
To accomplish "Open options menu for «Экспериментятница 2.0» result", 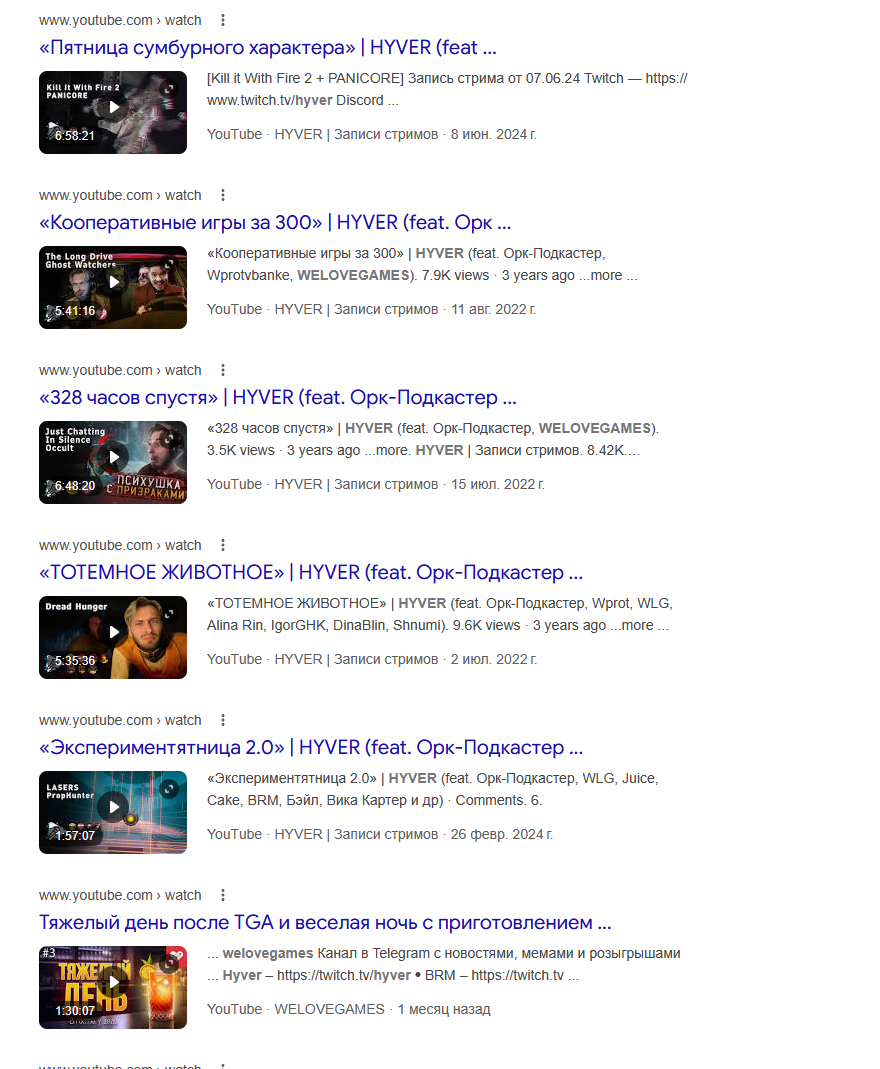I will (222, 721).
